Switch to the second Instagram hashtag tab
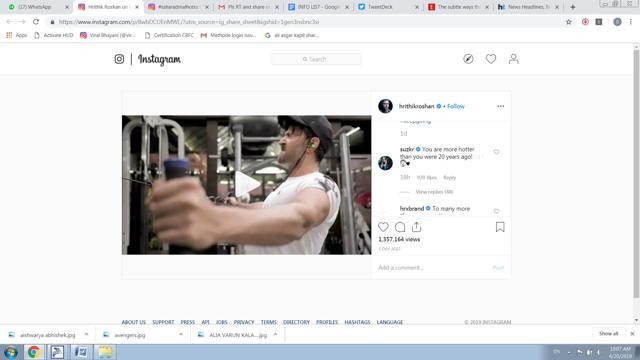The height and width of the screenshot is (360, 640). [178, 7]
